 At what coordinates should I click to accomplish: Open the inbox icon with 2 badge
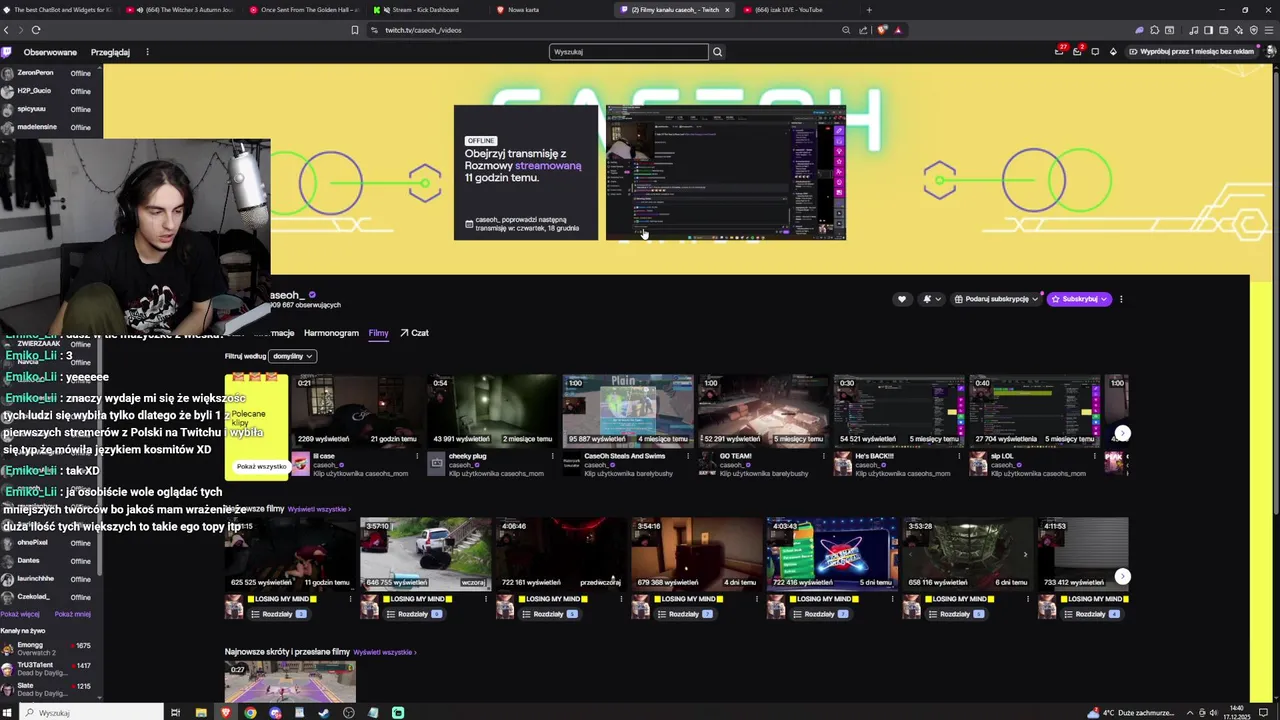click(x=1077, y=51)
